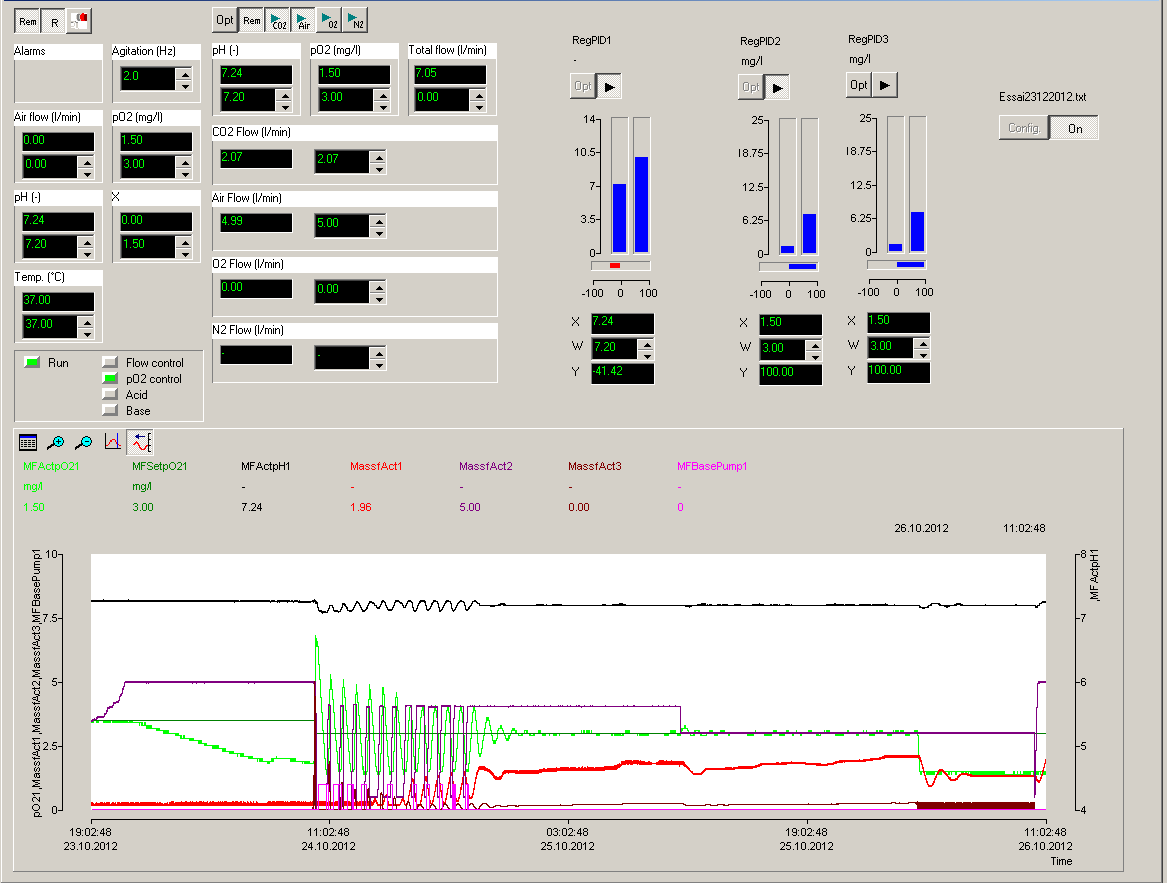This screenshot has height=883, width=1167.
Task: Increase the O2 Flow setpoint
Action: pyautogui.click(x=379, y=286)
